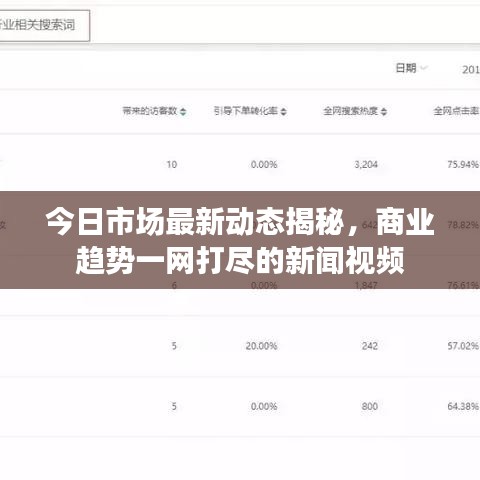480x480 pixels.
Task: Select visitor count cell 10
Action: coord(172,164)
